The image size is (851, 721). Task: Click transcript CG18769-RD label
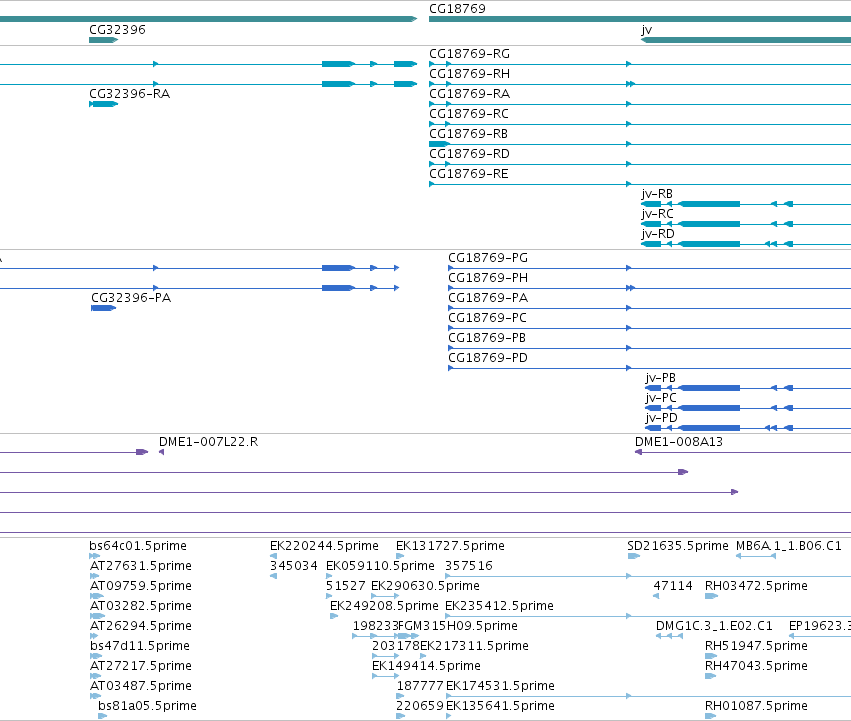coord(469,154)
